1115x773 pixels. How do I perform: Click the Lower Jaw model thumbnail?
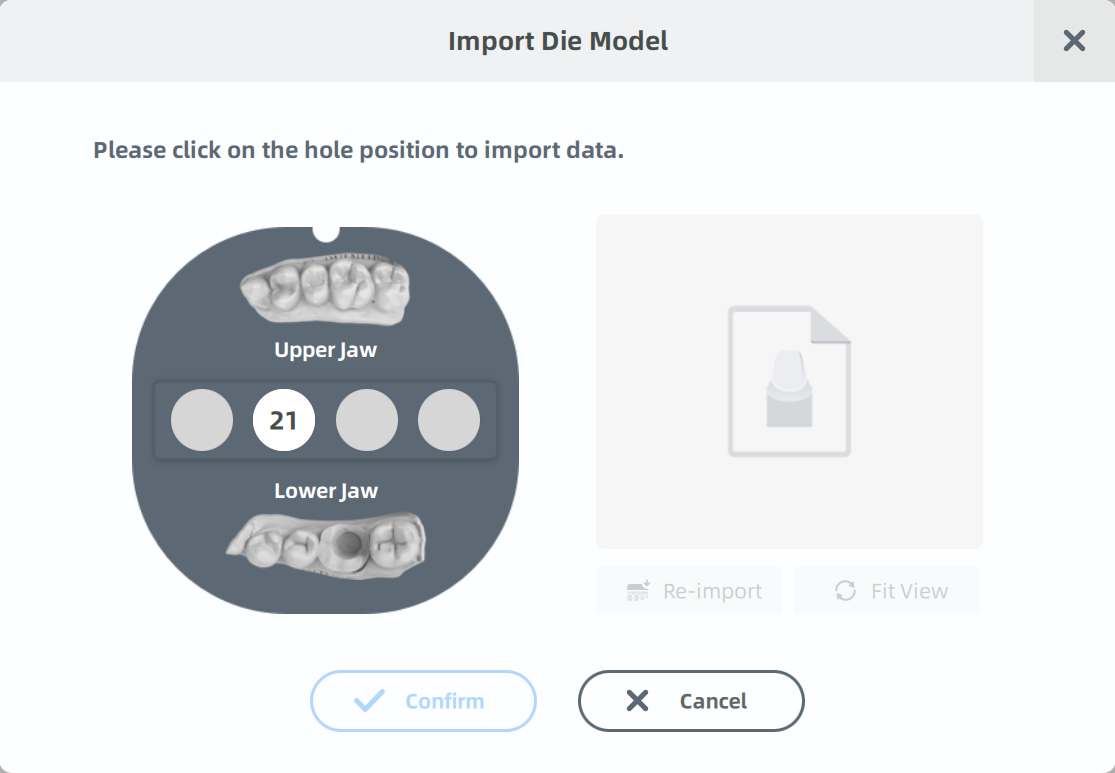point(326,545)
